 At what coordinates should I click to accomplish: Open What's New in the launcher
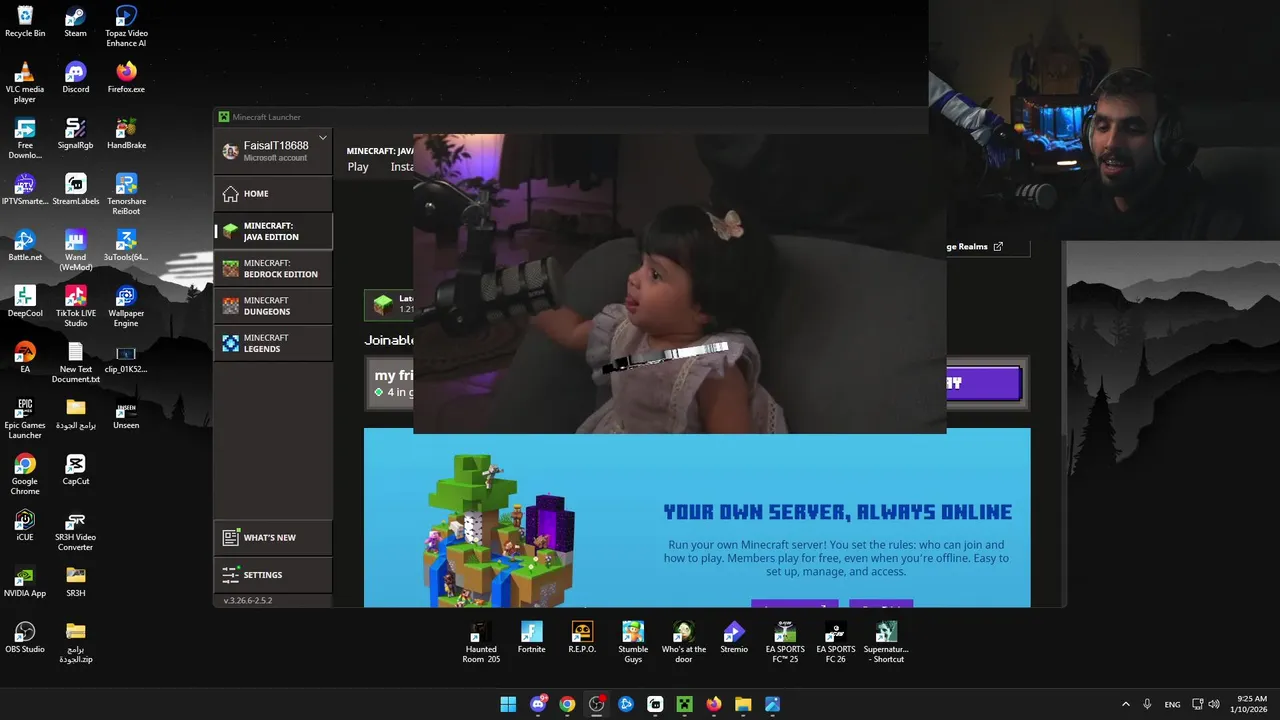273,538
